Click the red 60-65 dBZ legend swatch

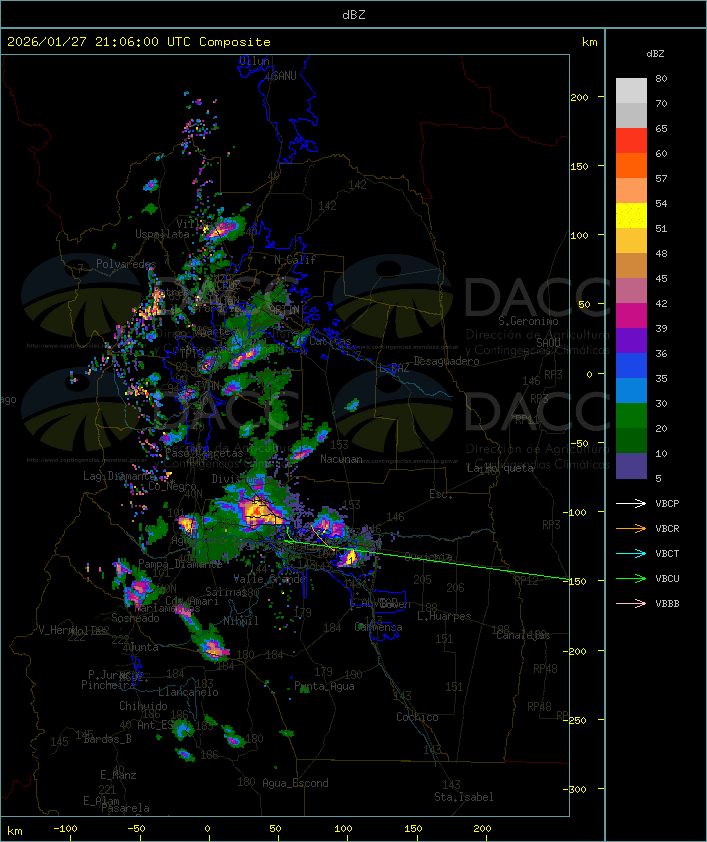pyautogui.click(x=632, y=141)
